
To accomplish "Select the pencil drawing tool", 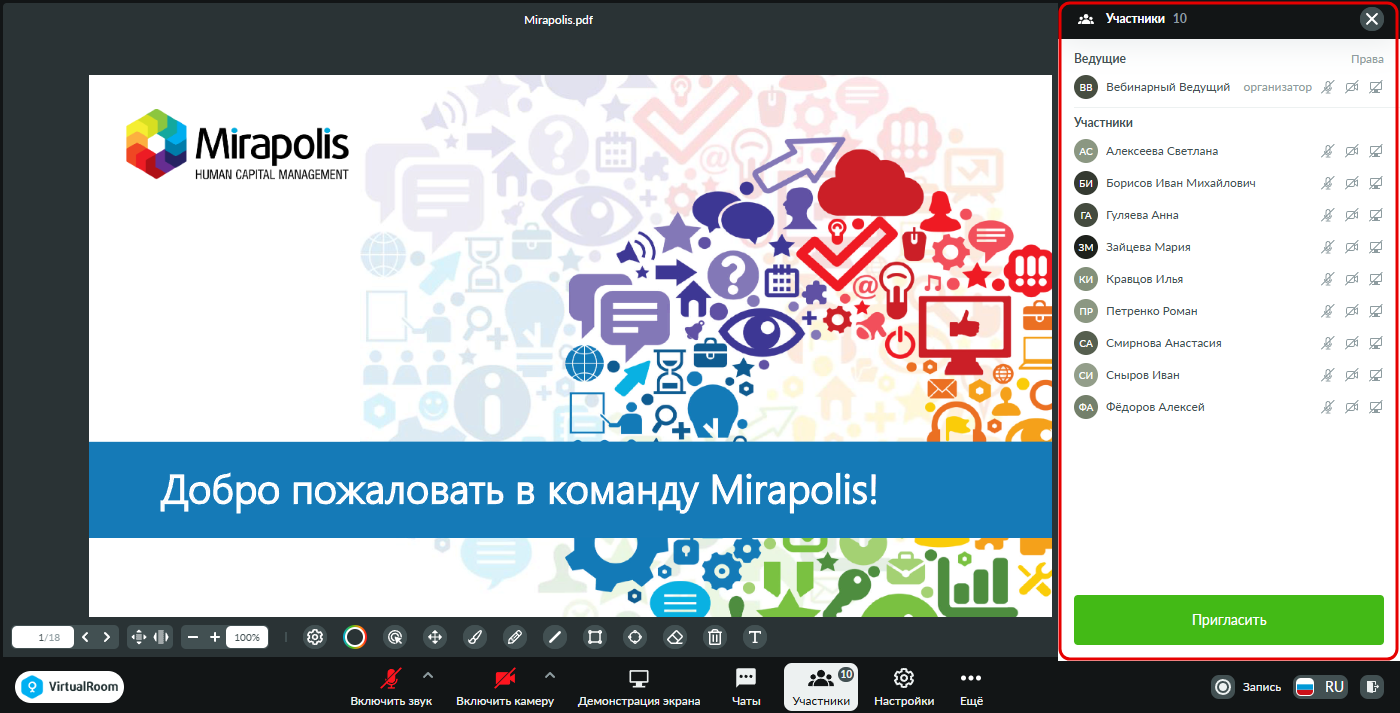I will [x=515, y=637].
